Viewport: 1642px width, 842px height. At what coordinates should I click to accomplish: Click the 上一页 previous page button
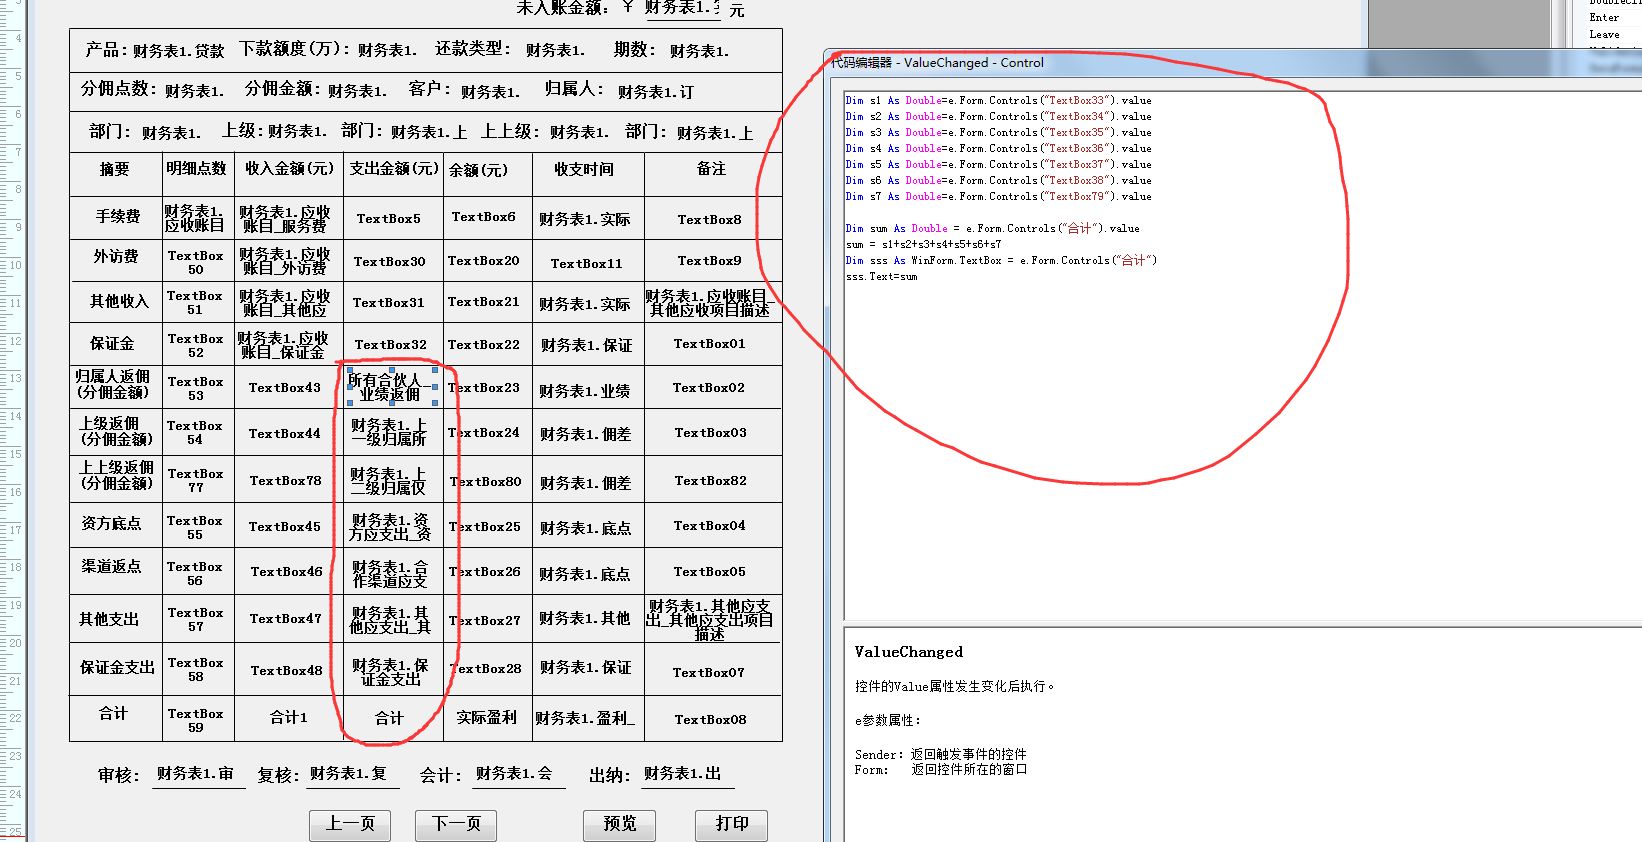coord(350,824)
